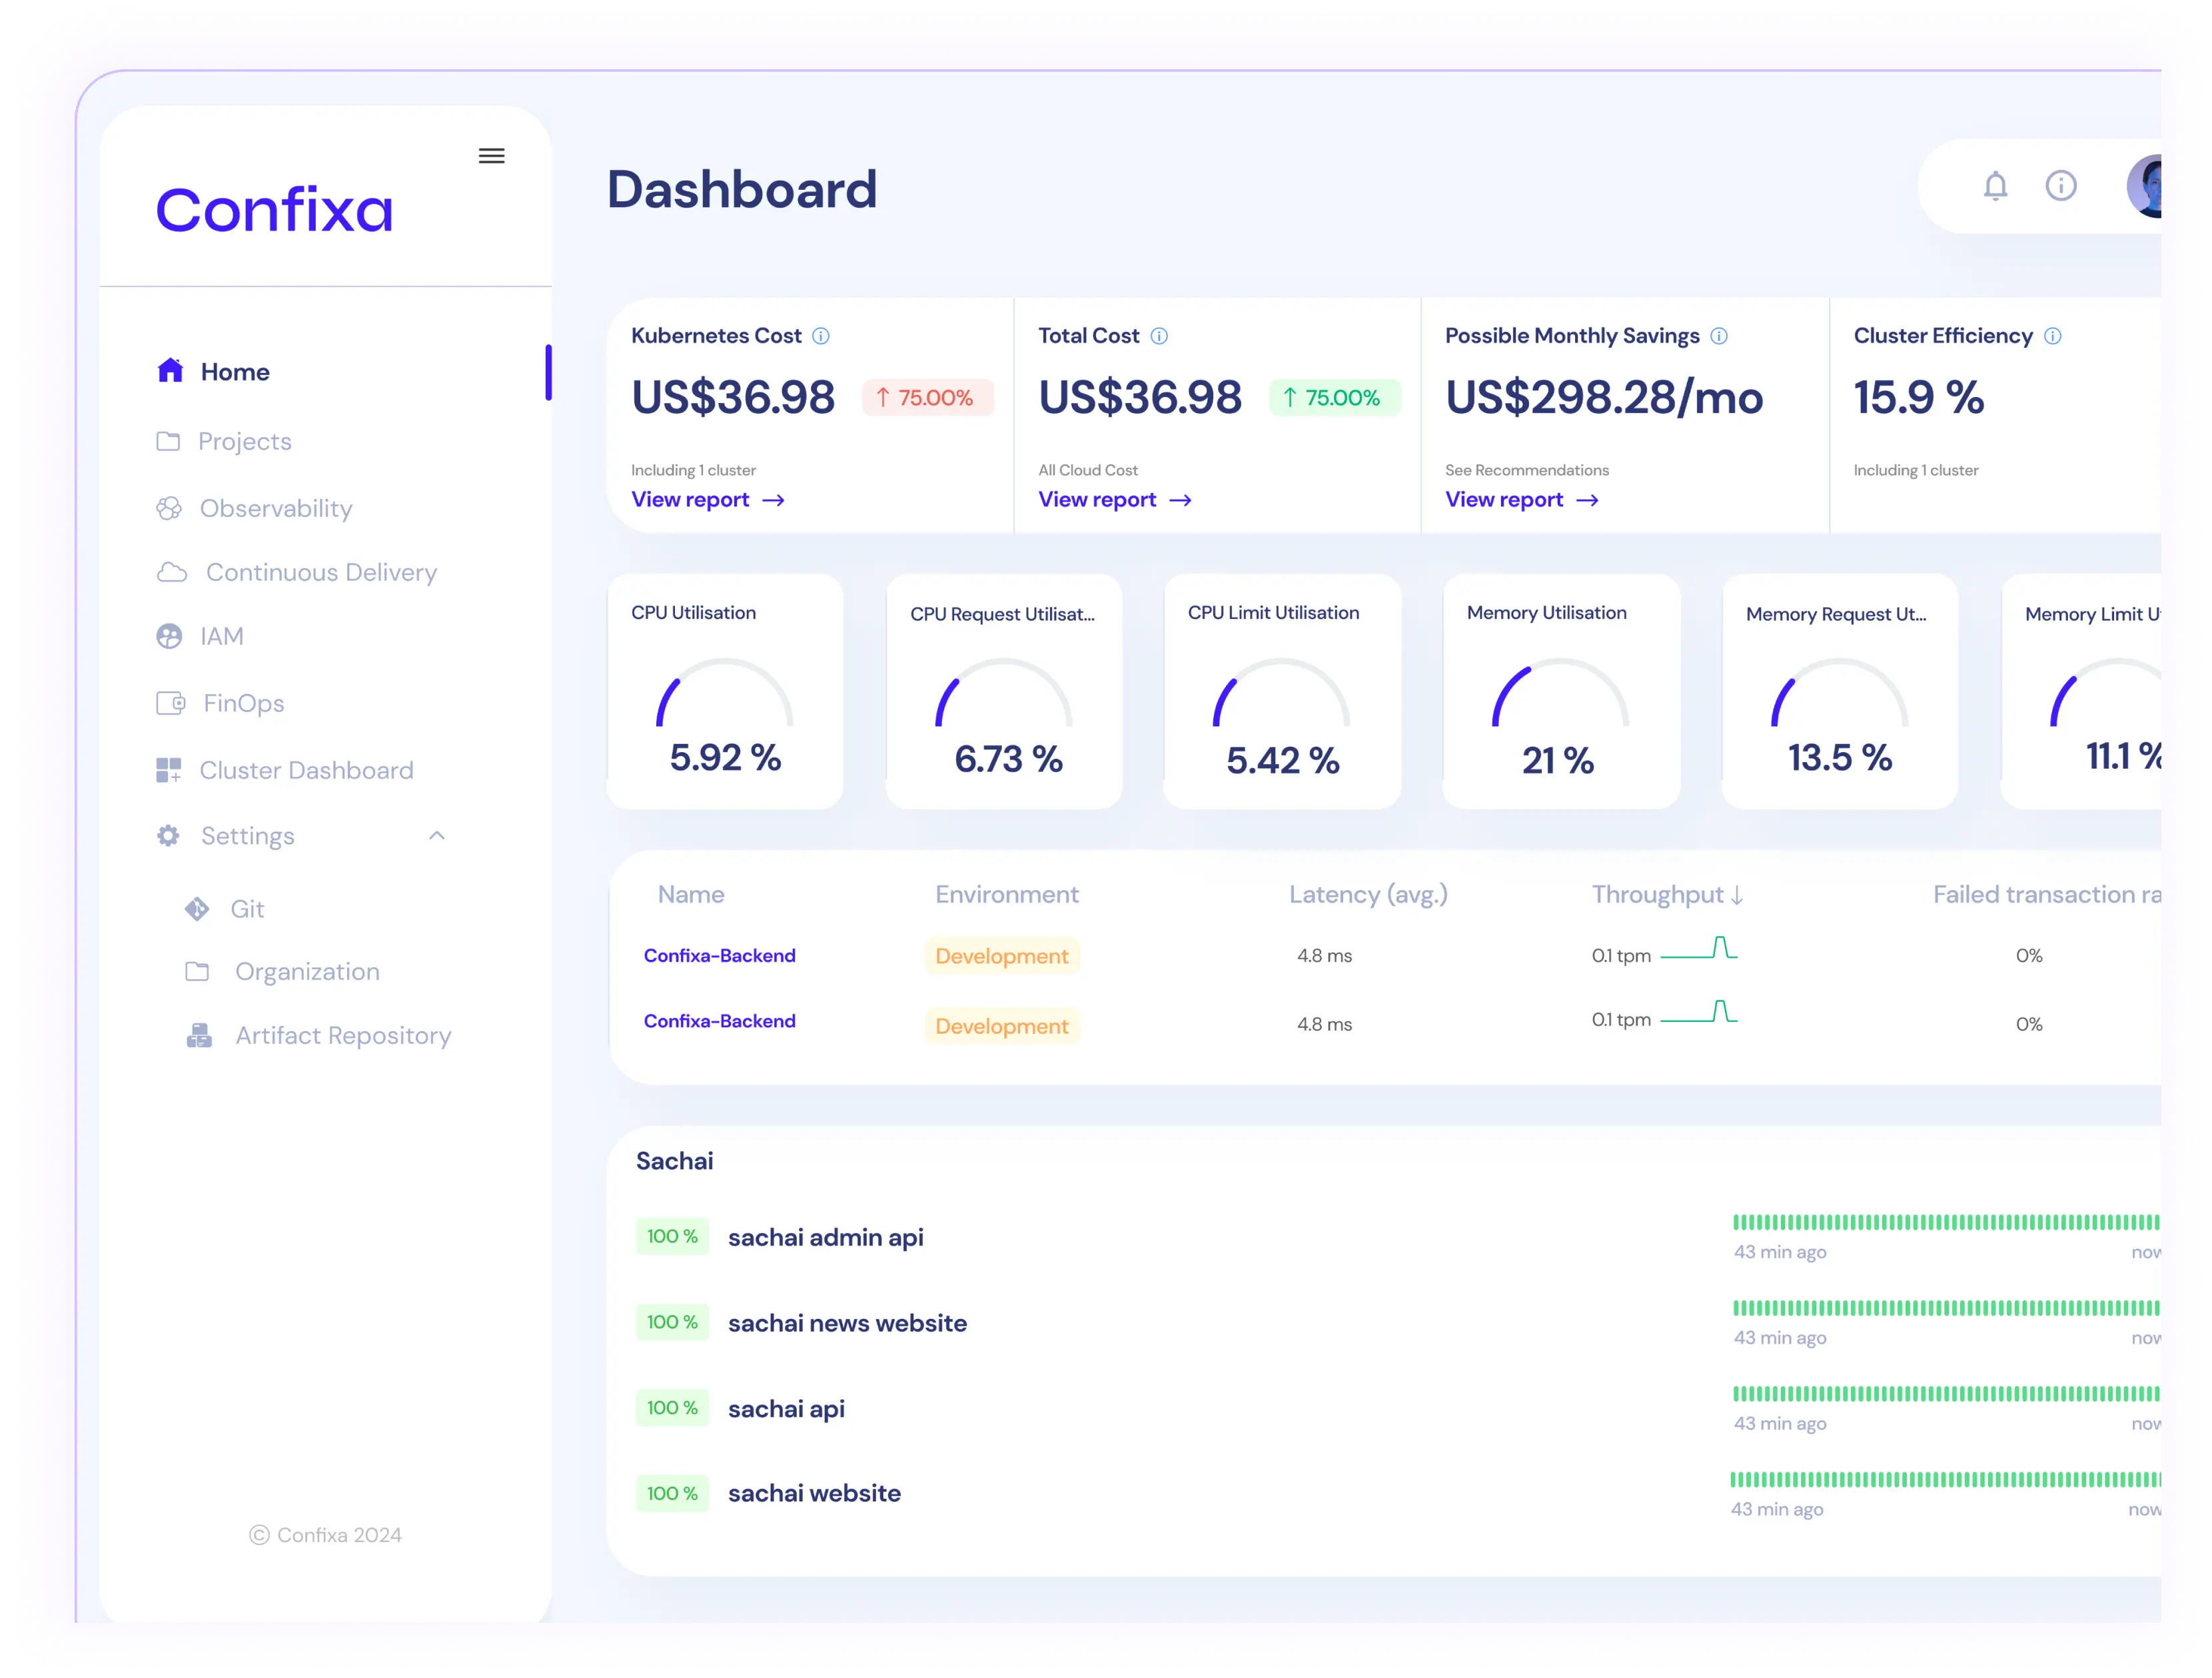Open the Projects menu item
This screenshot has width=2212, height=1678.
point(244,441)
